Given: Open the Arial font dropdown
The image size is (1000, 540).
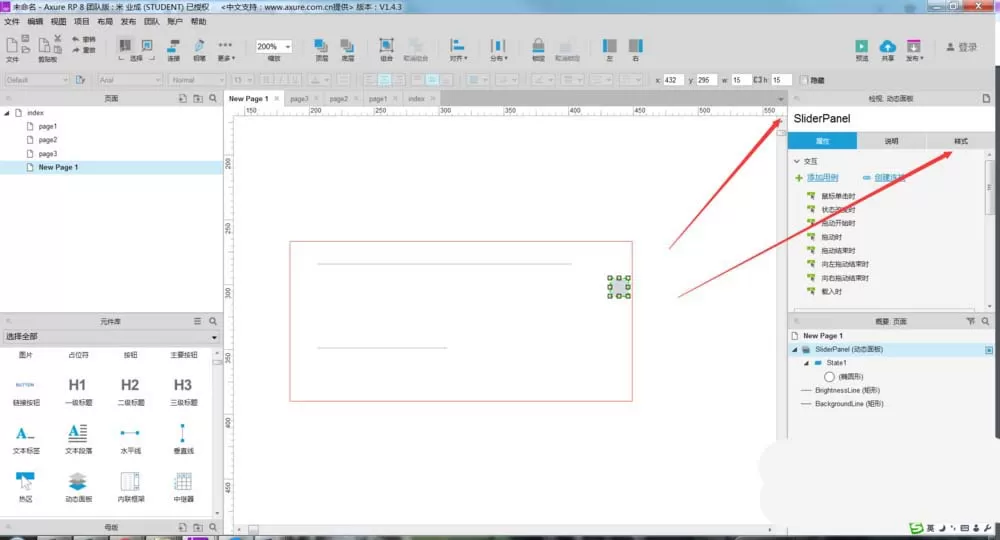Looking at the screenshot, I should click(x=130, y=80).
